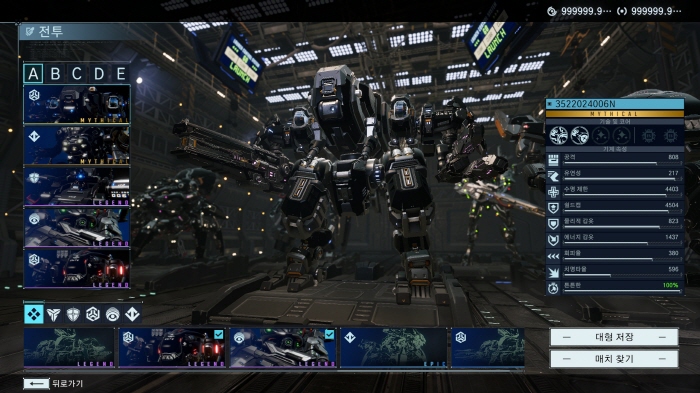Select the all-classes diamond filter icon
The height and width of the screenshot is (393, 700).
tap(33, 314)
